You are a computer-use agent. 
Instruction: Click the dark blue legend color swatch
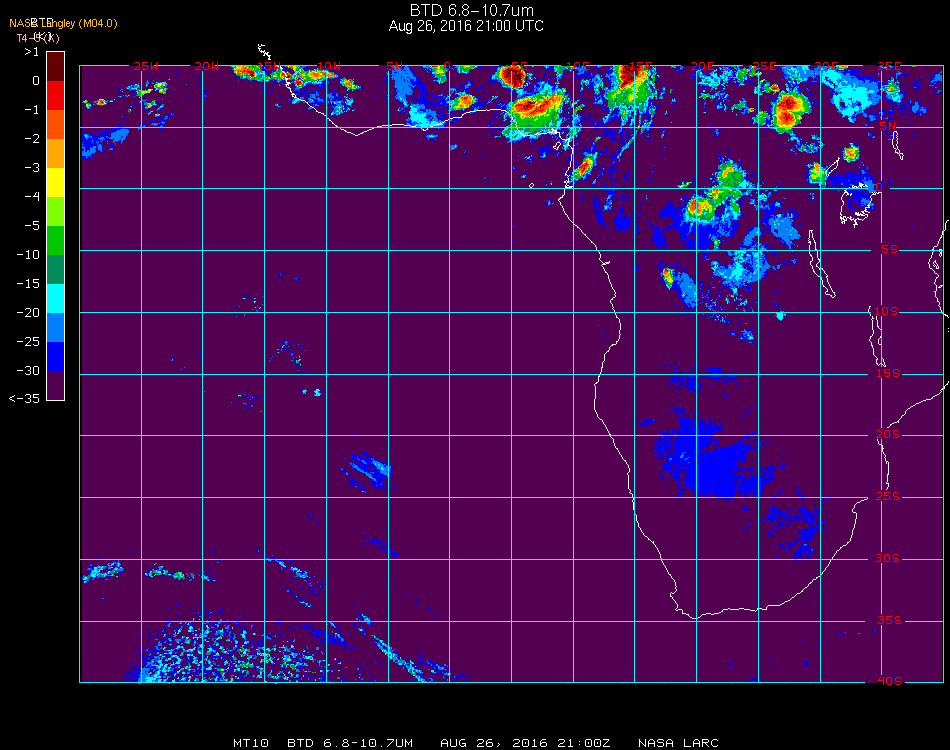pyautogui.click(x=56, y=357)
